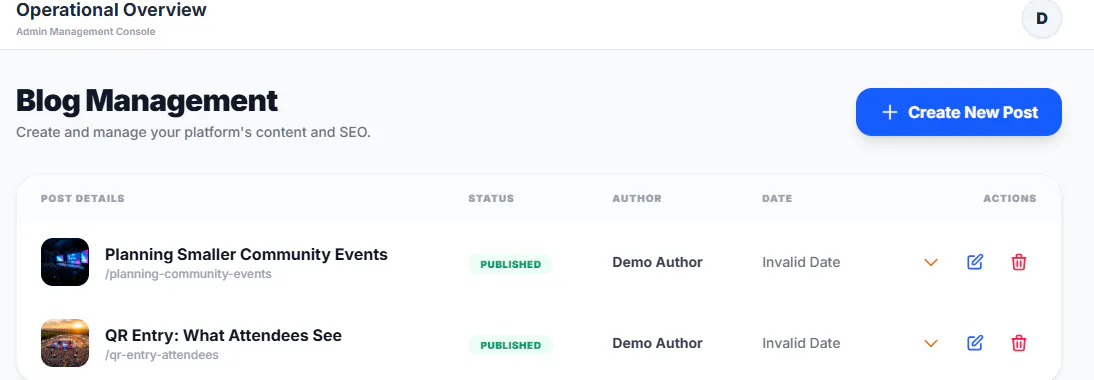Viewport: 1094px width, 380px height.
Task: Delete the Planning Smaller Community Events post
Action: pos(1019,262)
